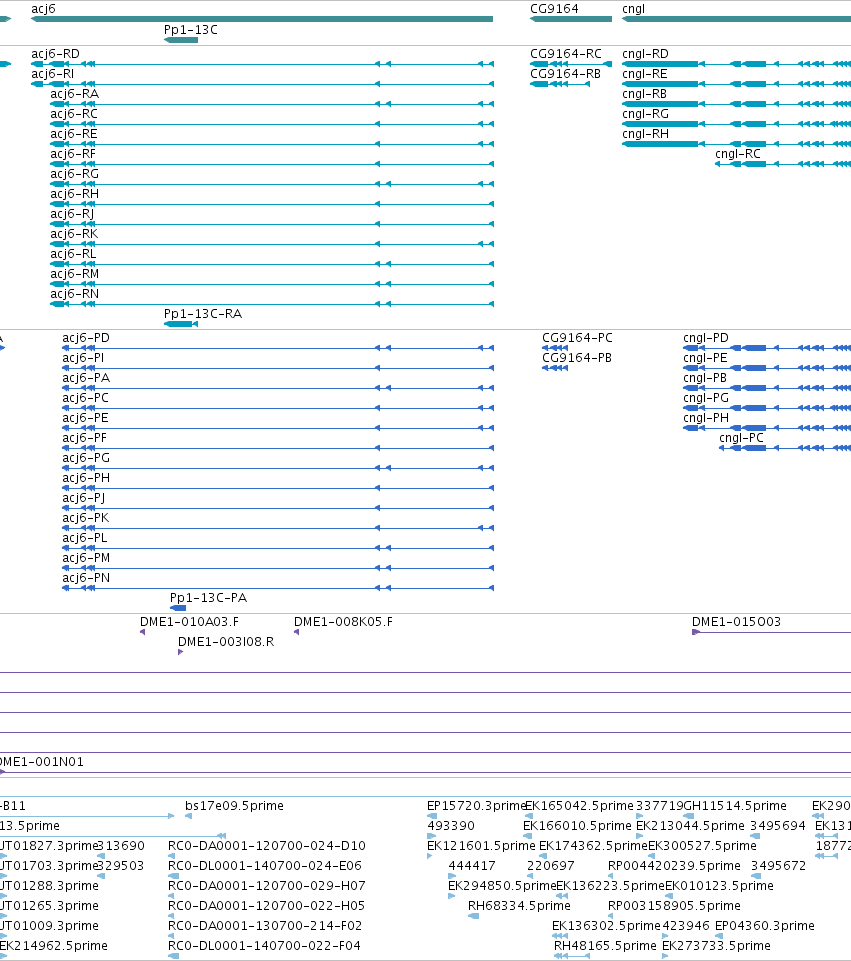Select protein acj6-PC
The image size is (851, 961).
tap(85, 398)
